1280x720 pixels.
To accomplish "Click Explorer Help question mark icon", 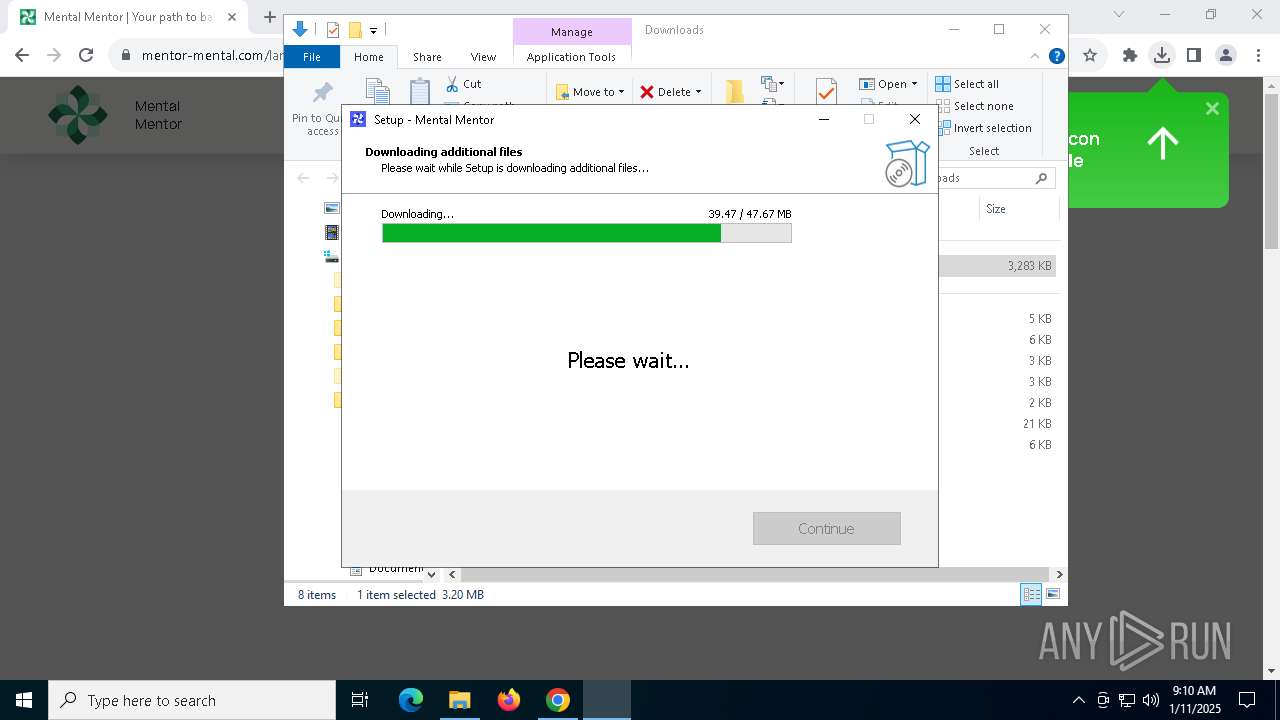I will tap(1056, 56).
